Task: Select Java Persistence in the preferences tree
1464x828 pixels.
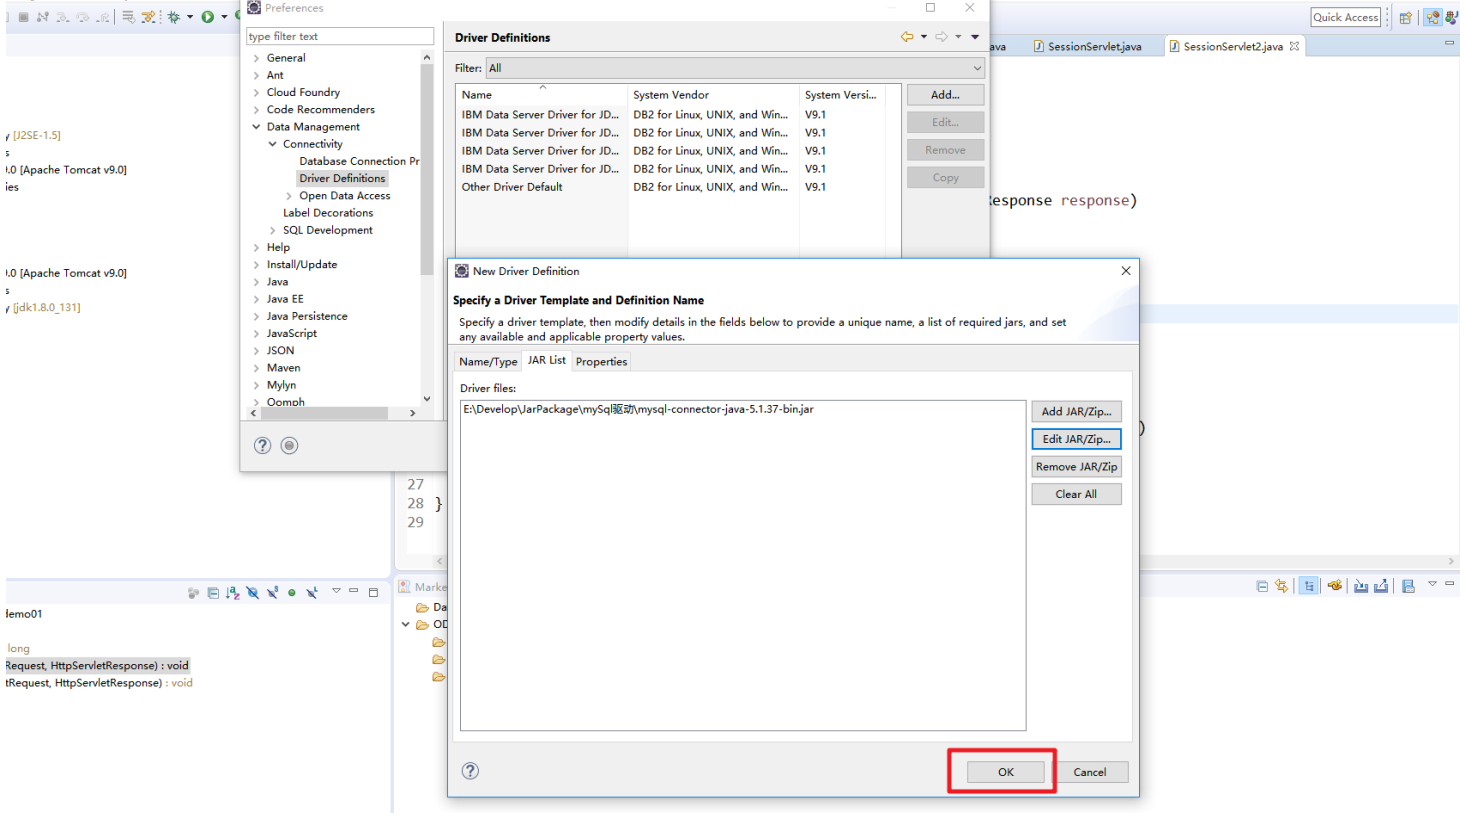Action: pos(307,316)
